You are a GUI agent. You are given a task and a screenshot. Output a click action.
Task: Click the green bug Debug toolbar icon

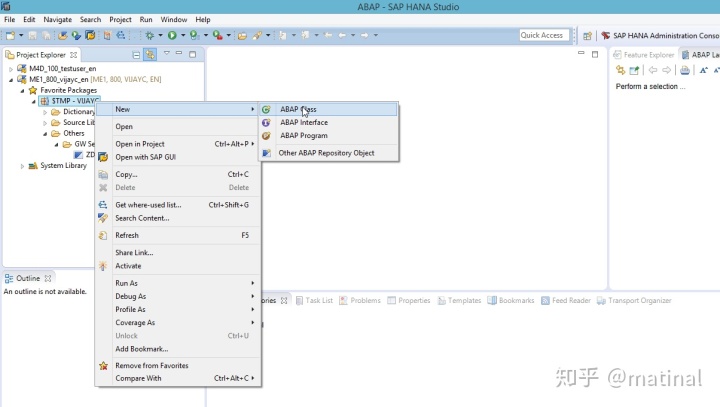click(x=150, y=35)
